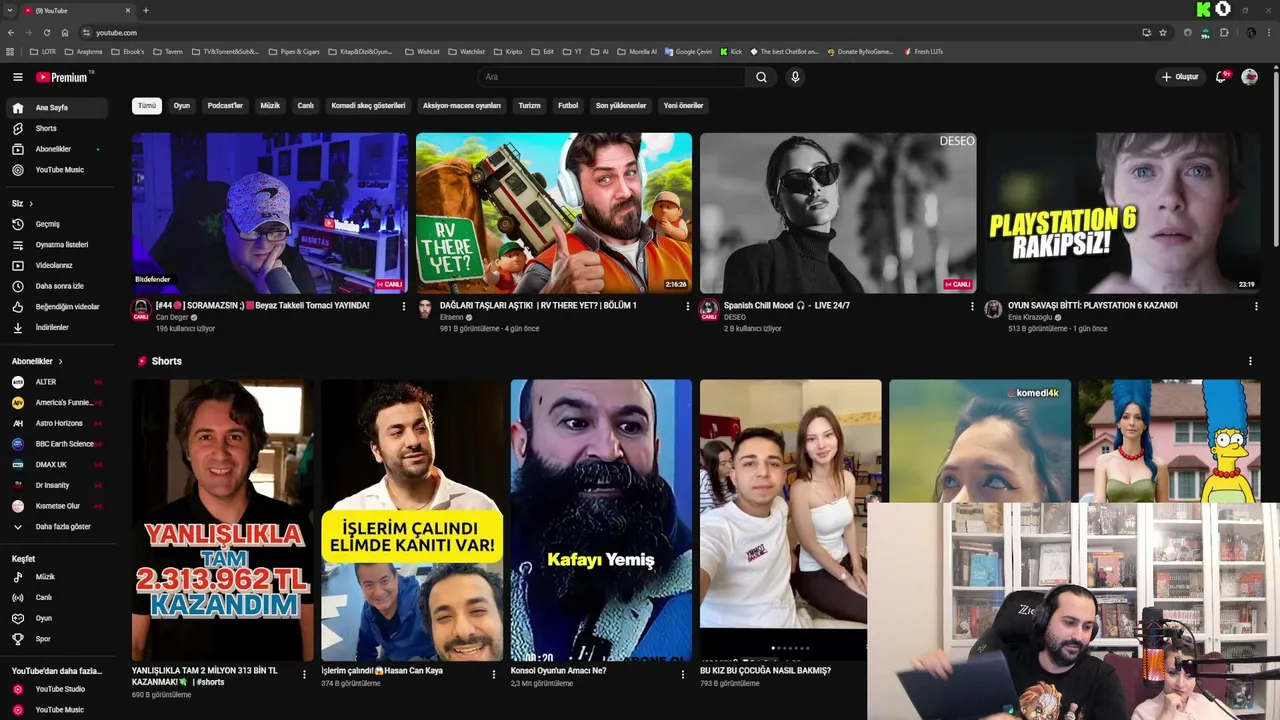Open Daha sonra izle list
Screen dimensions: 1280x720
point(58,286)
